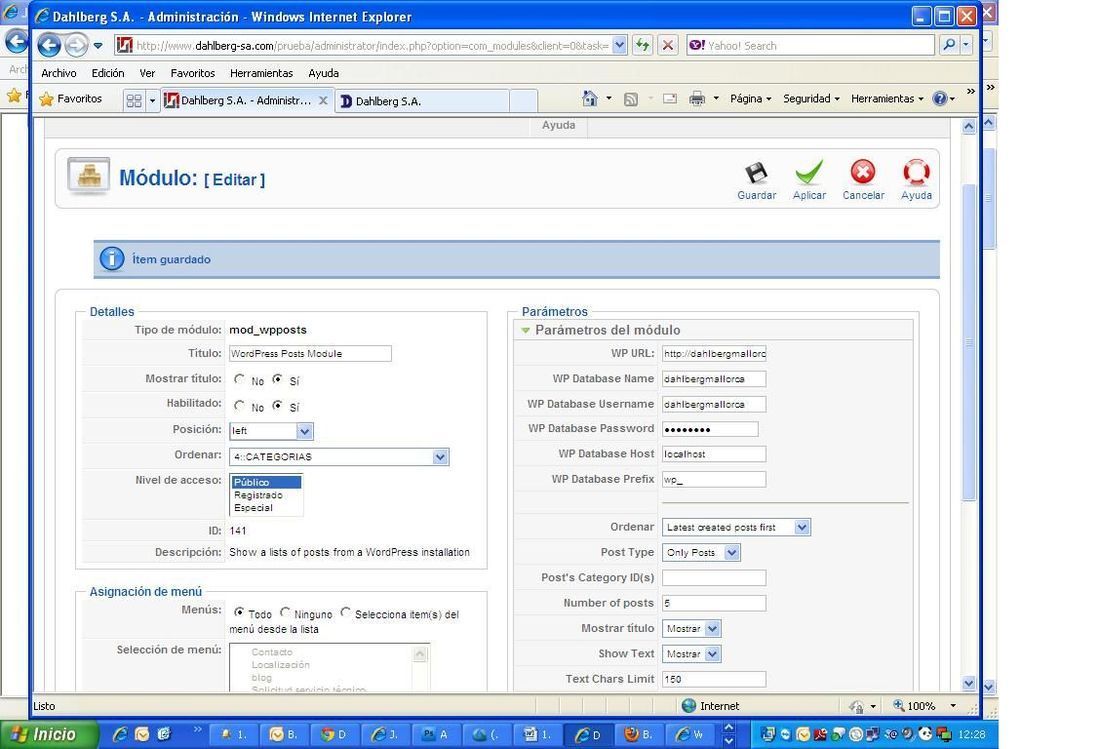Click the Refresh page icon
1100x749 pixels.
point(642,46)
